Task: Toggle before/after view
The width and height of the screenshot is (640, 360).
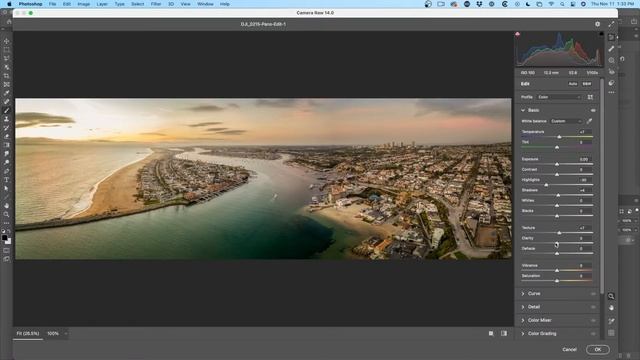Action: tap(504, 333)
